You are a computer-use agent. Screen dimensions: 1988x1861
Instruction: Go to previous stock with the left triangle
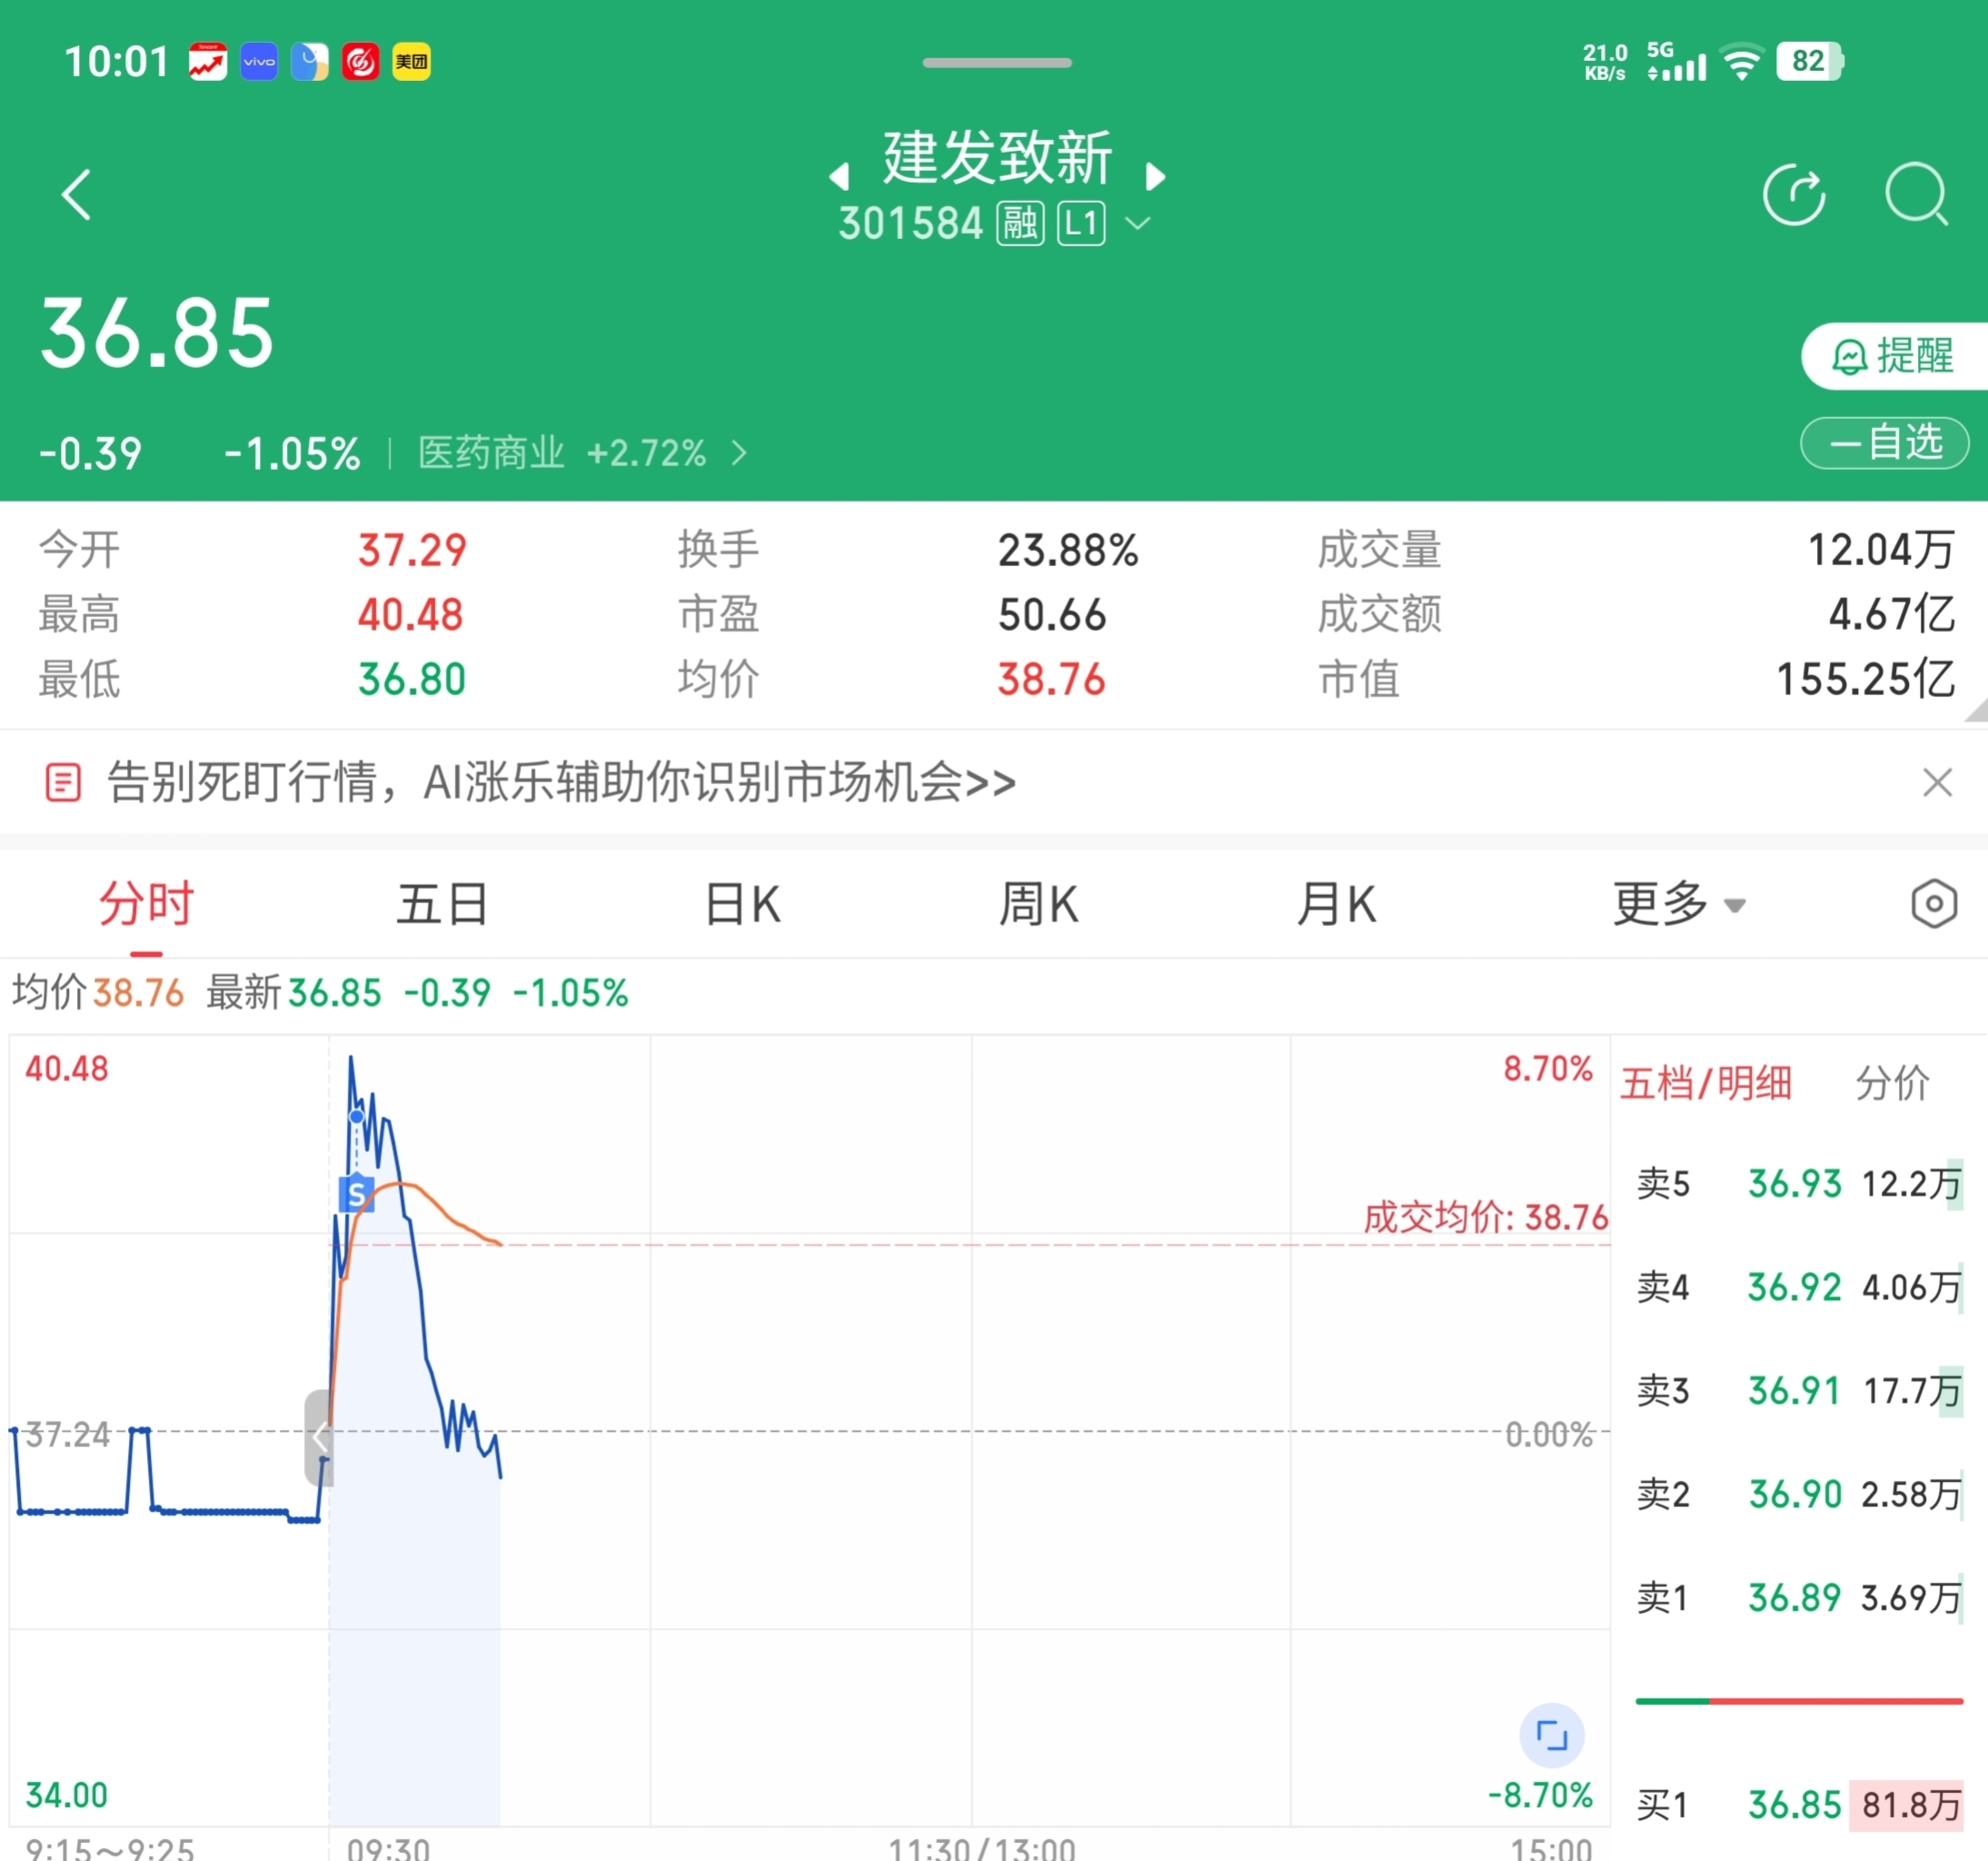tap(840, 177)
